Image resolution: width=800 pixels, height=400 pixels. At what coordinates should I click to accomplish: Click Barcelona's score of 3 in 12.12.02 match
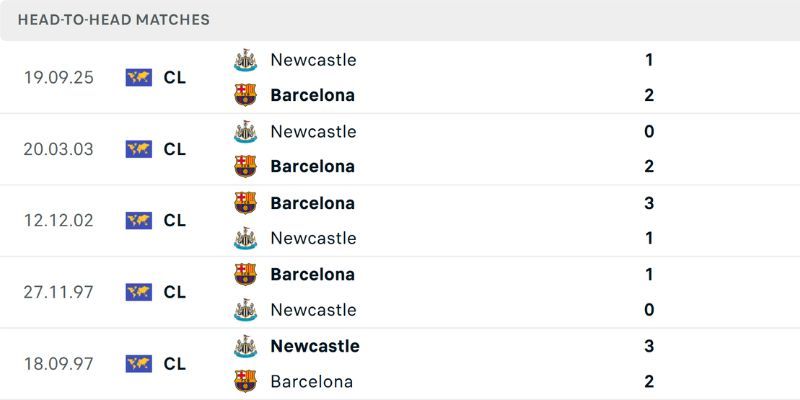(649, 203)
